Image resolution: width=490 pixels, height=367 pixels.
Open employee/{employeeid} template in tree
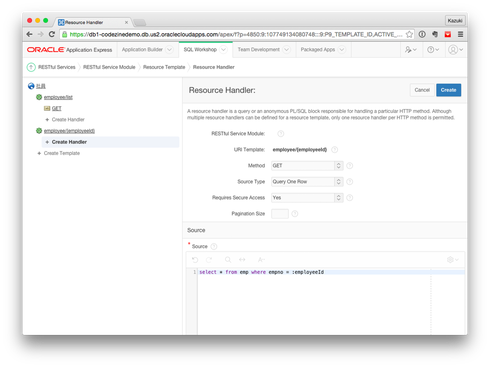69,131
